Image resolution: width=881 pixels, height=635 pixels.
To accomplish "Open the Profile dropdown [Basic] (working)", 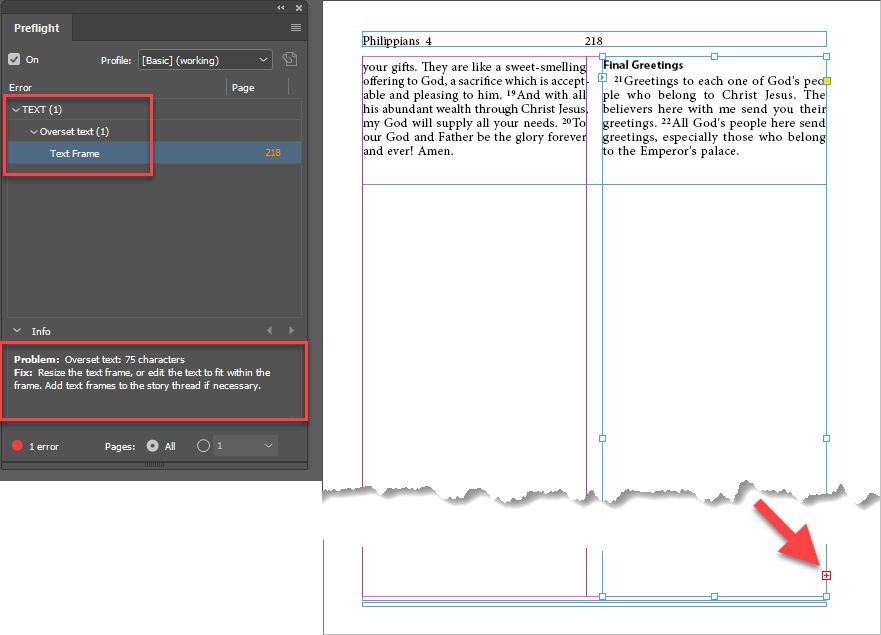I will pyautogui.click(x=205, y=60).
